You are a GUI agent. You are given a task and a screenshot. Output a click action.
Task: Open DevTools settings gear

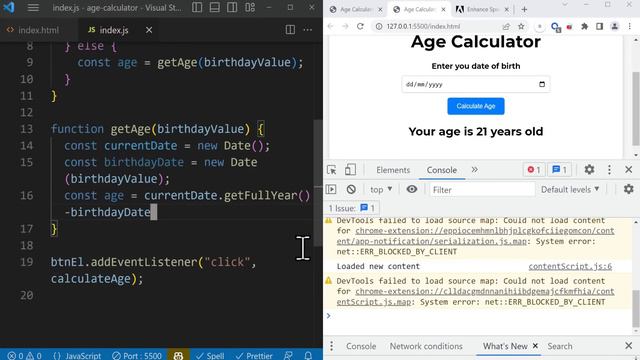(589, 169)
